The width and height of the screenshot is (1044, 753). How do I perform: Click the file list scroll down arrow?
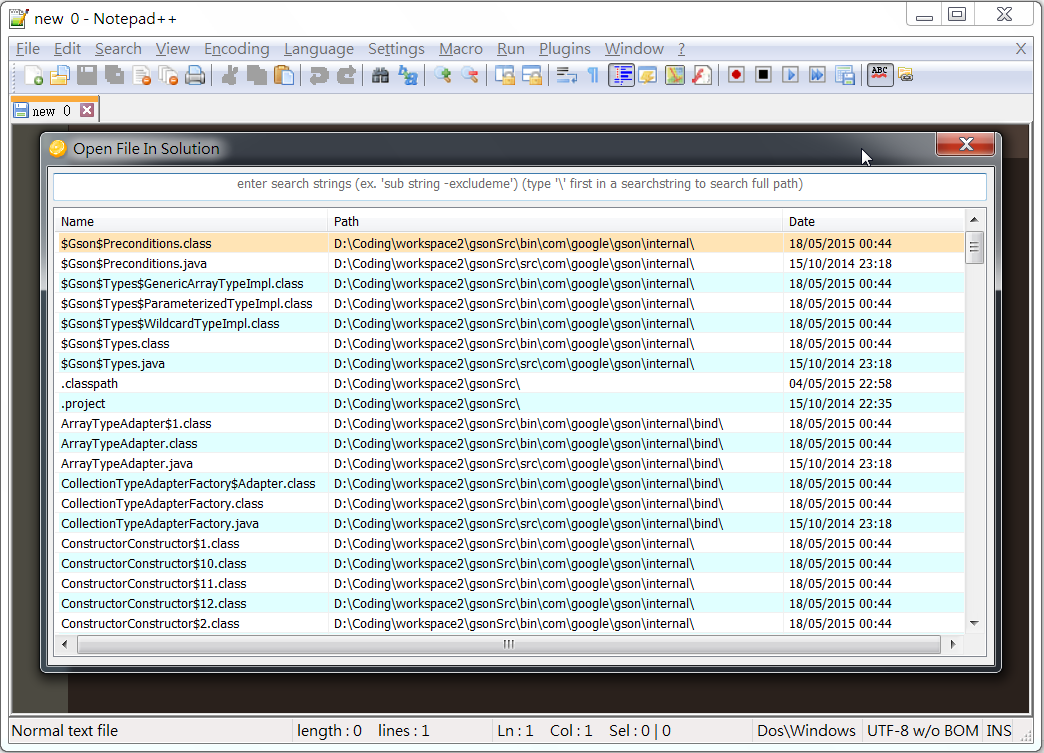click(974, 624)
